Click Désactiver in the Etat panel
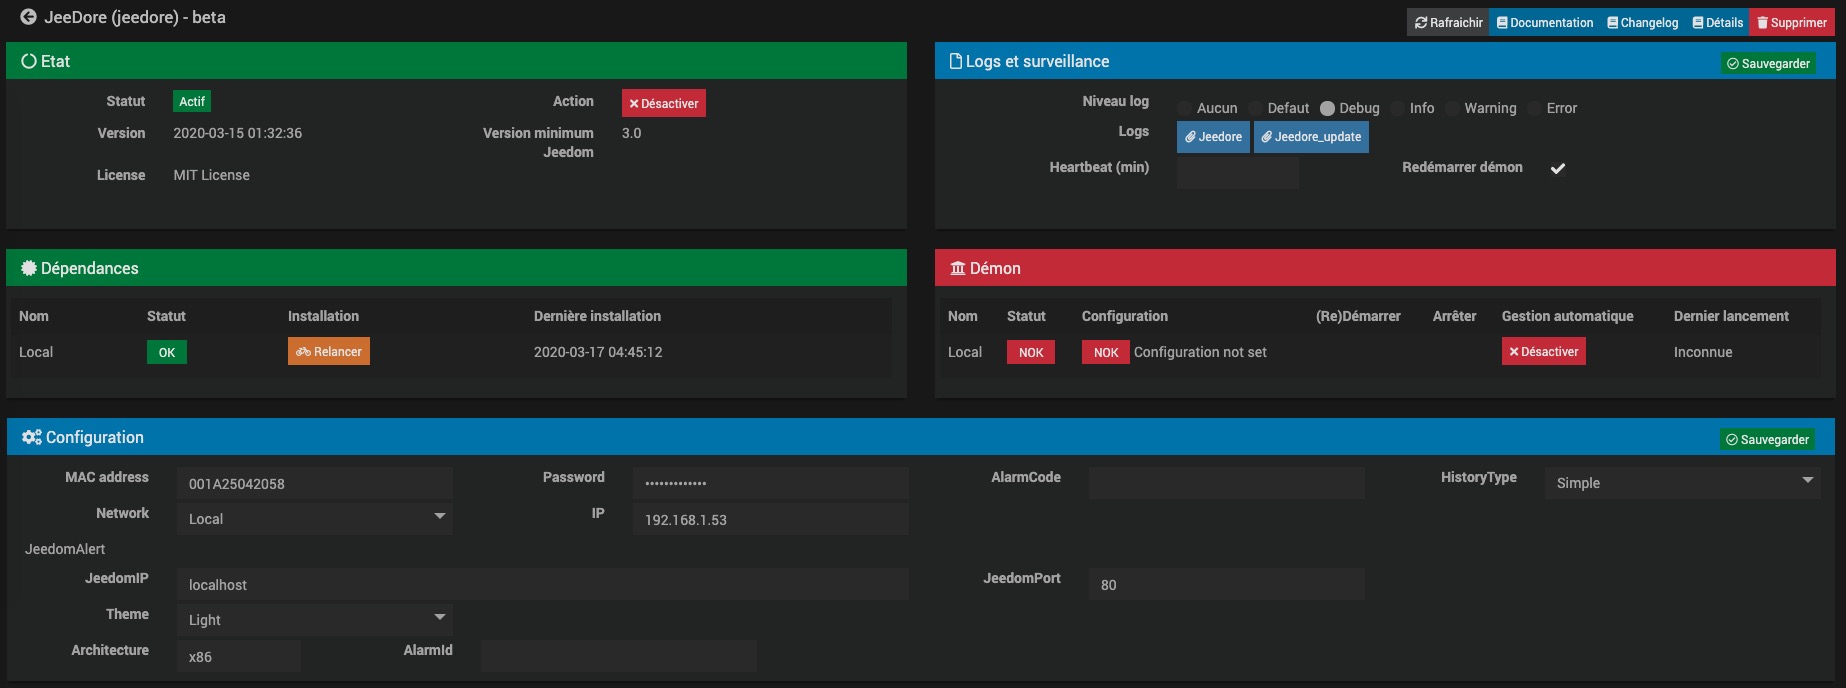1846x688 pixels. coord(663,103)
